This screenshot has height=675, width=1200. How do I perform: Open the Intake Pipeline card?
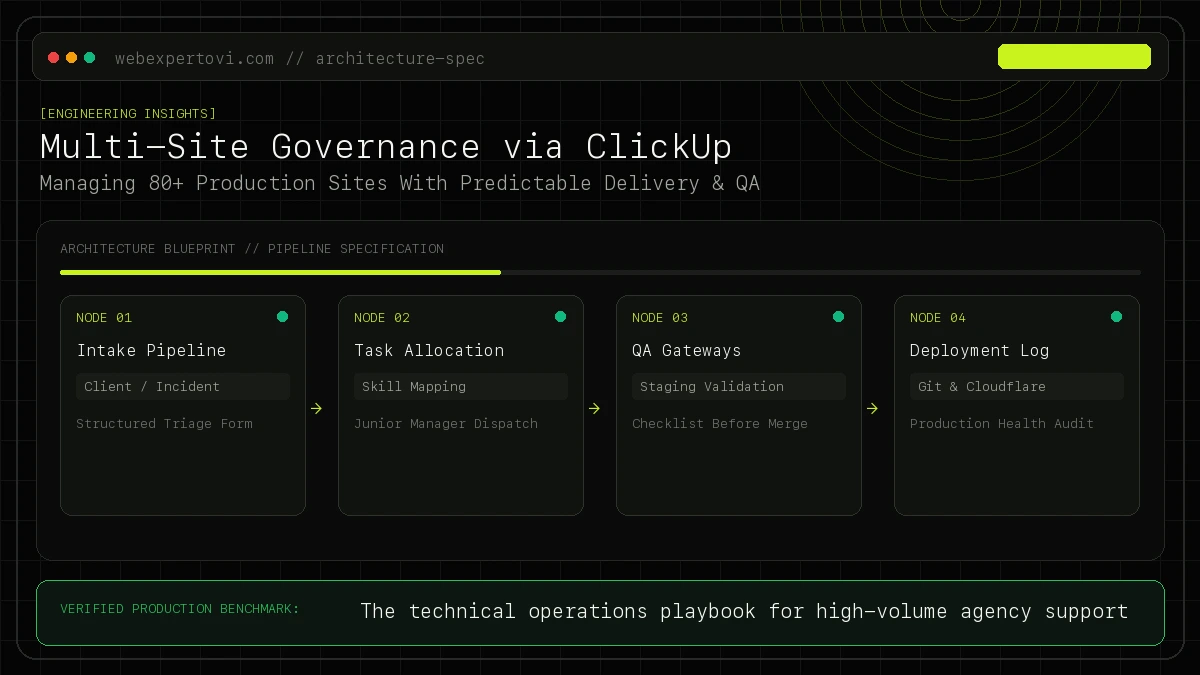pyautogui.click(x=183, y=405)
